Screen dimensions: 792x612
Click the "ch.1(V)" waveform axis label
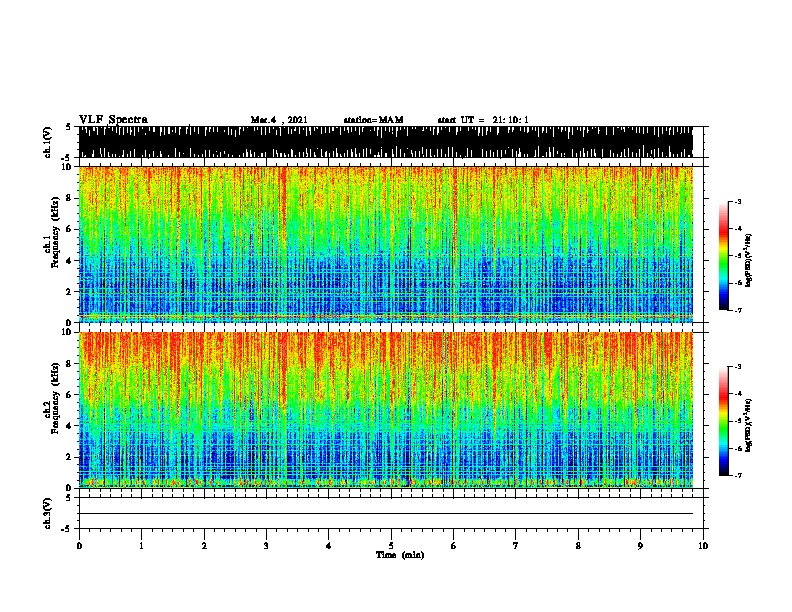(47, 142)
